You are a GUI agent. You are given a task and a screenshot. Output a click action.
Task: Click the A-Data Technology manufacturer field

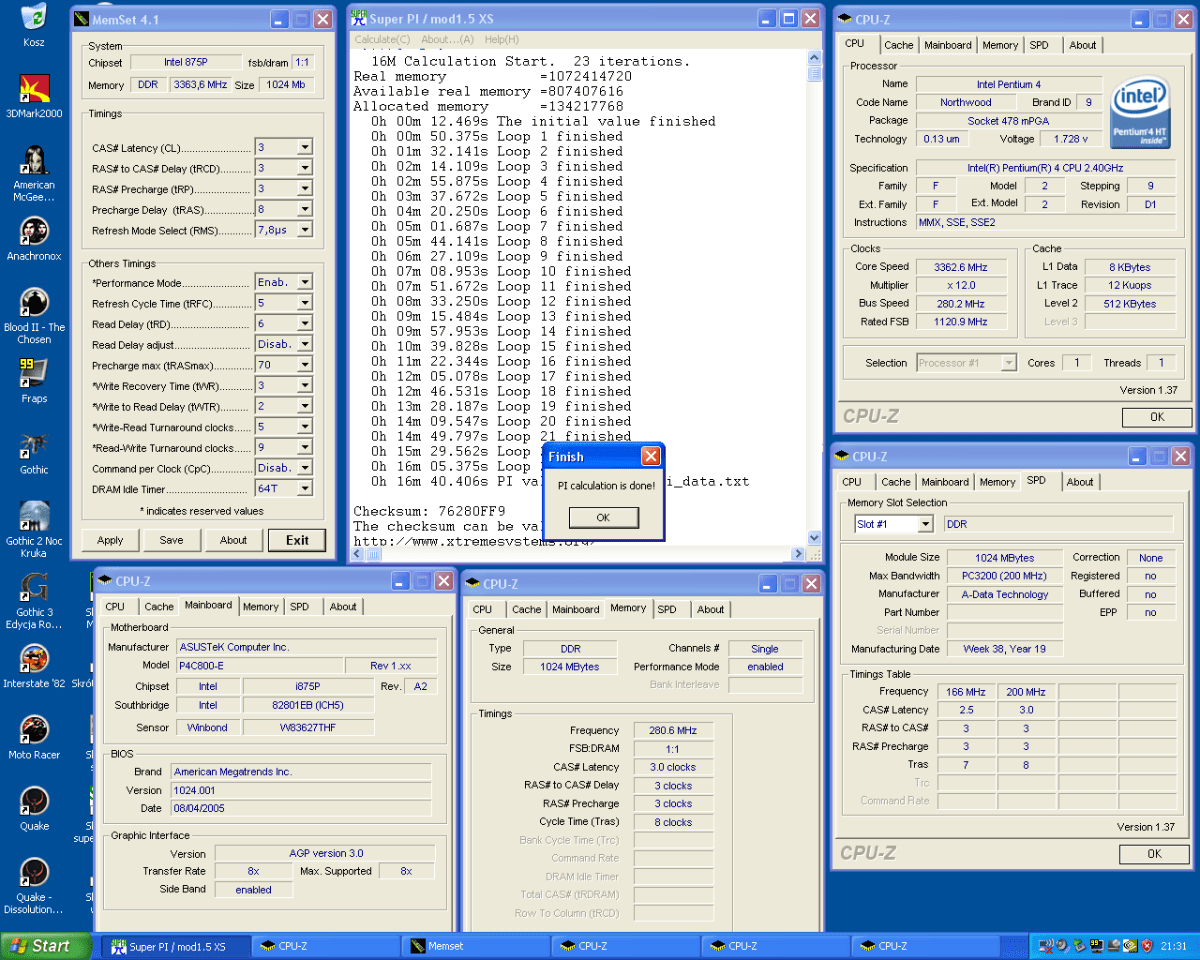(1004, 594)
